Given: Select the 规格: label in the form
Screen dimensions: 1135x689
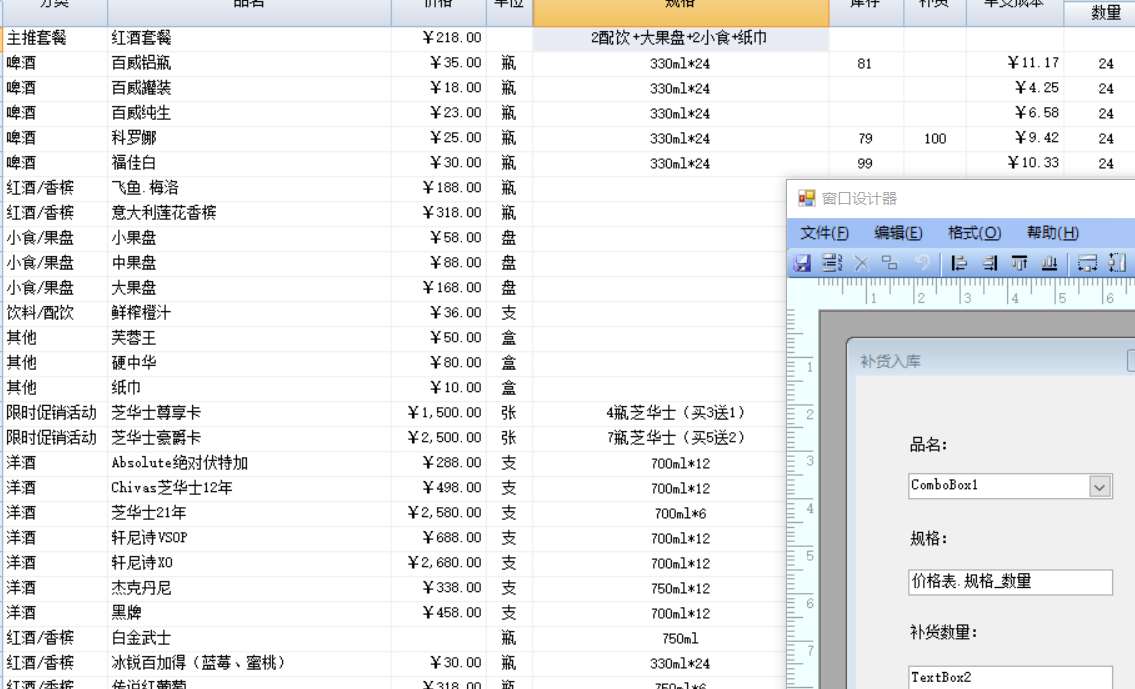Looking at the screenshot, I should [929, 538].
